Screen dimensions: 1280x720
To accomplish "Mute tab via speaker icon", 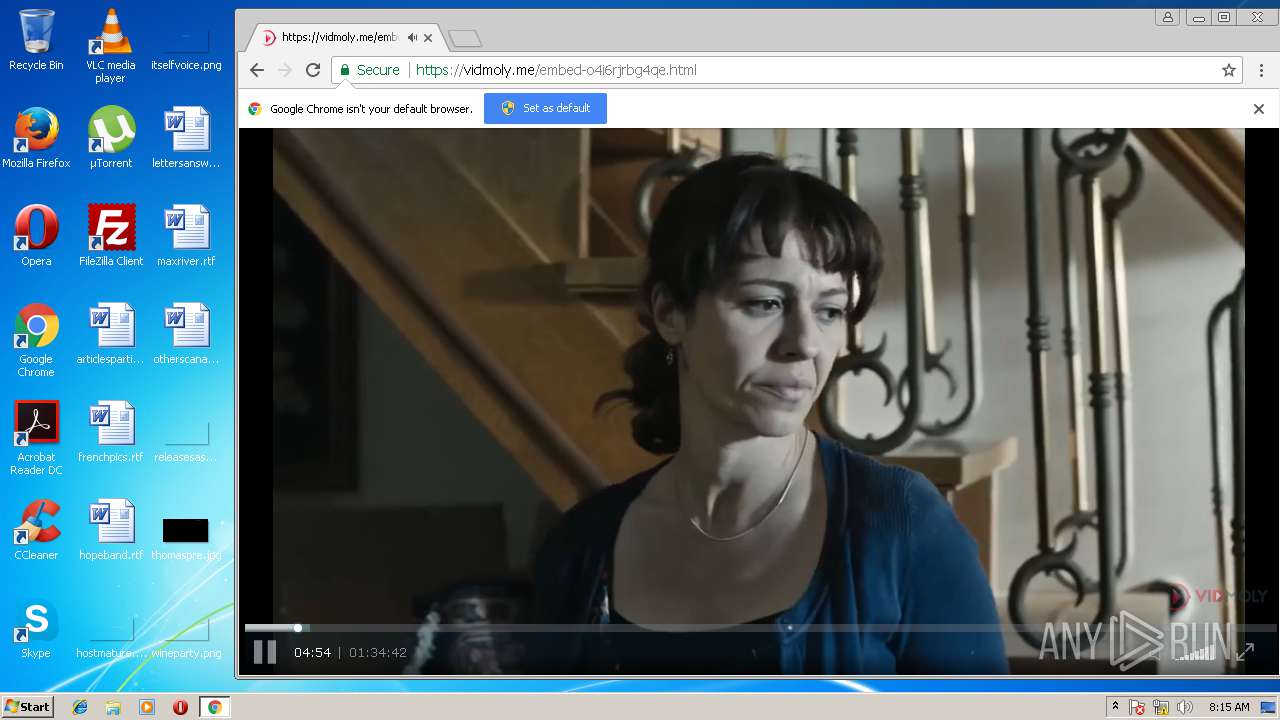I will (412, 38).
